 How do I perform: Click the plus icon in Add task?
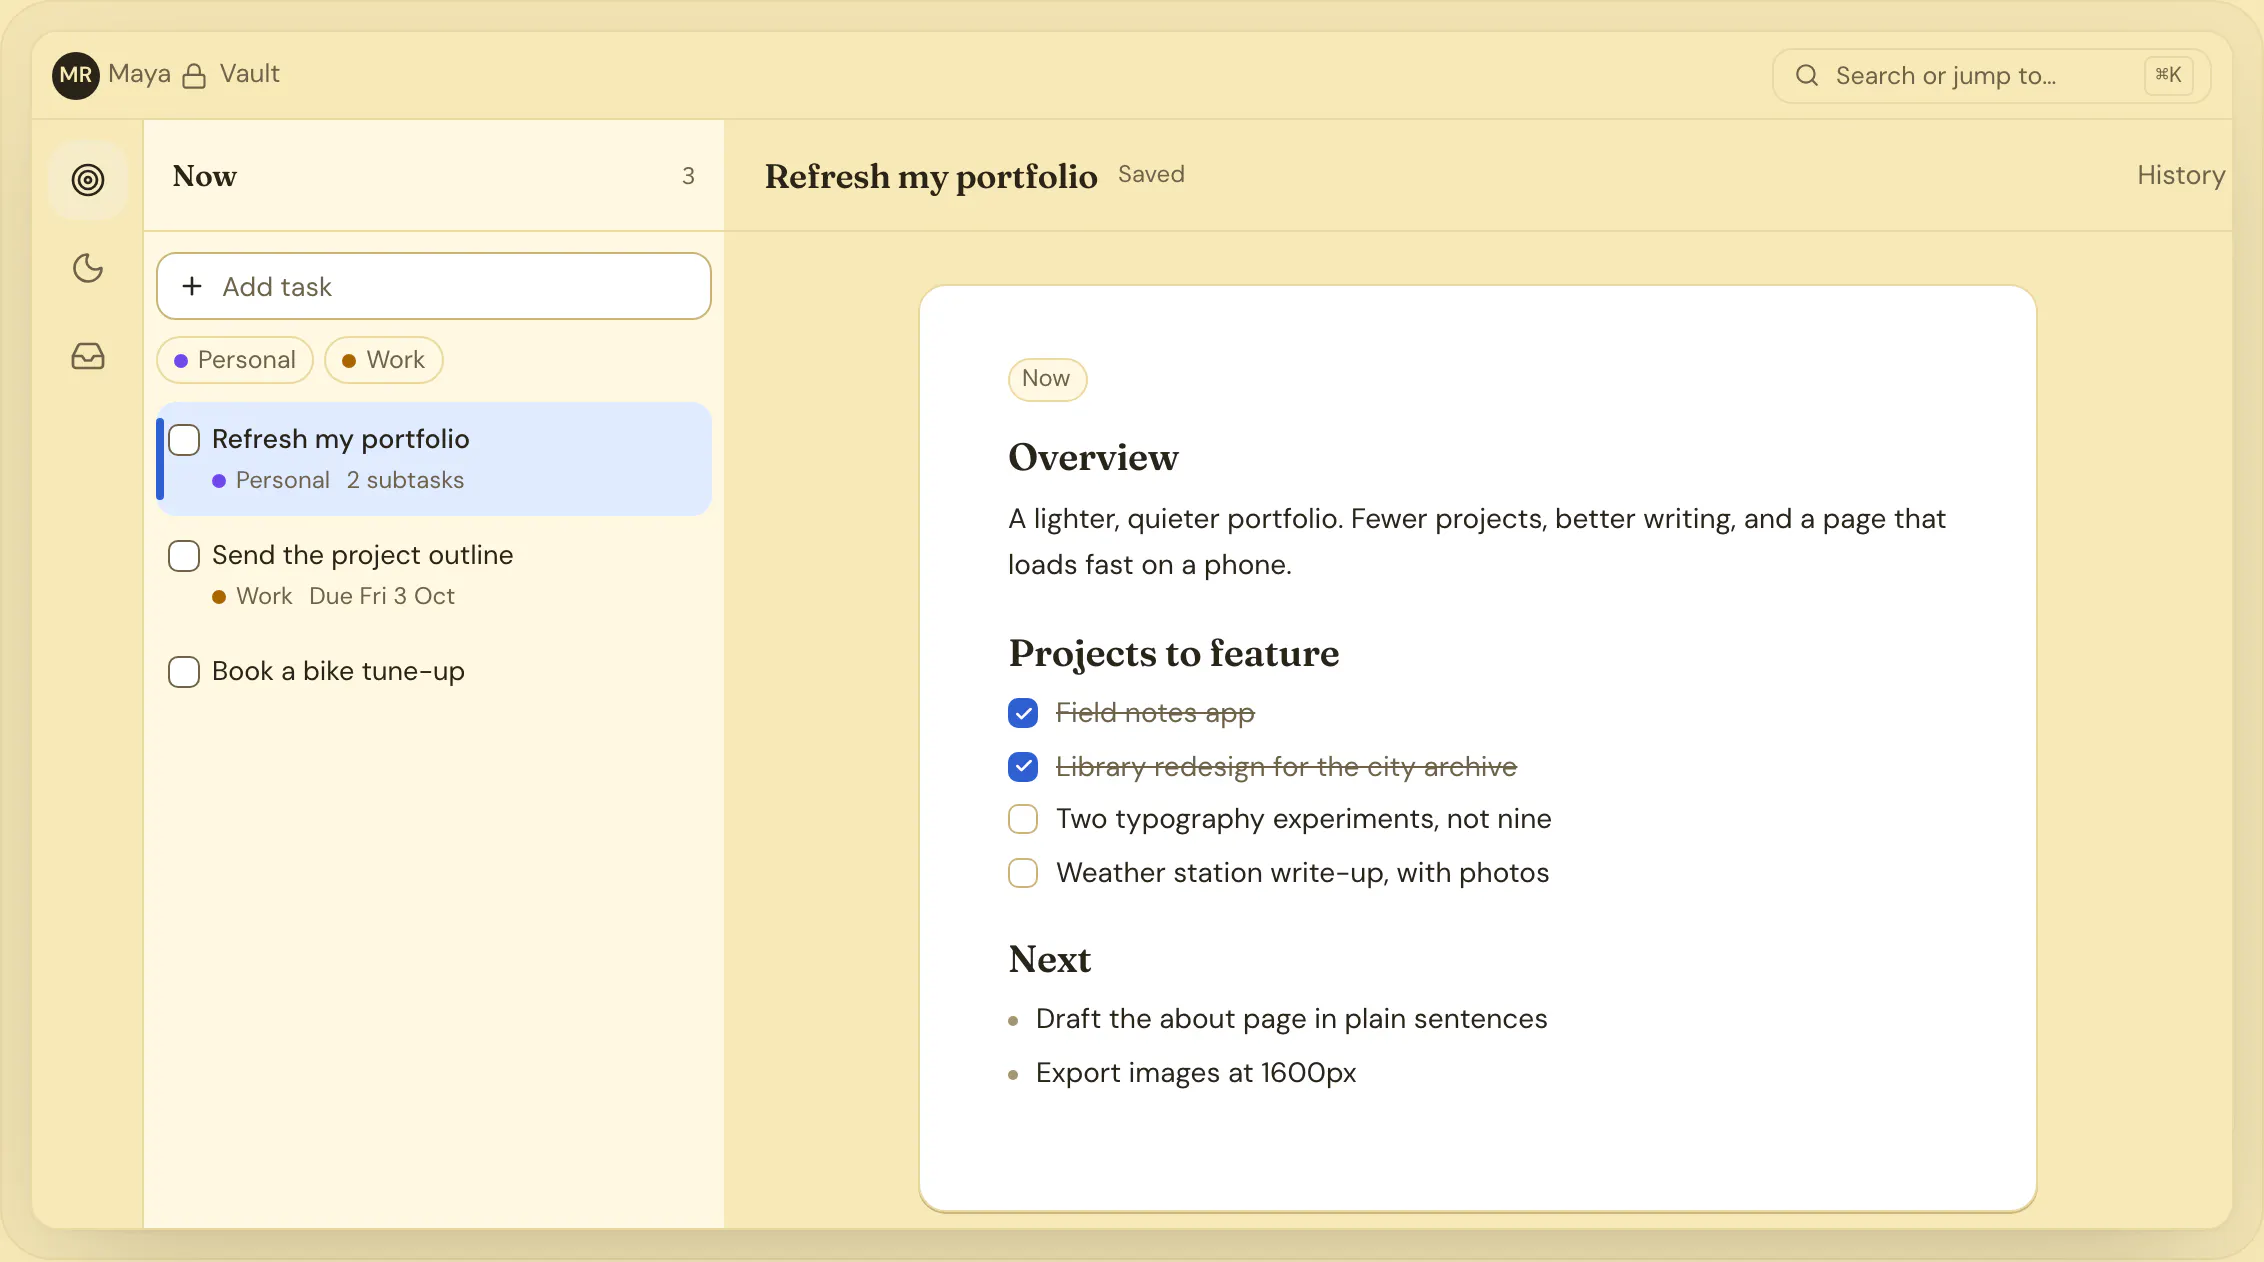(x=192, y=286)
